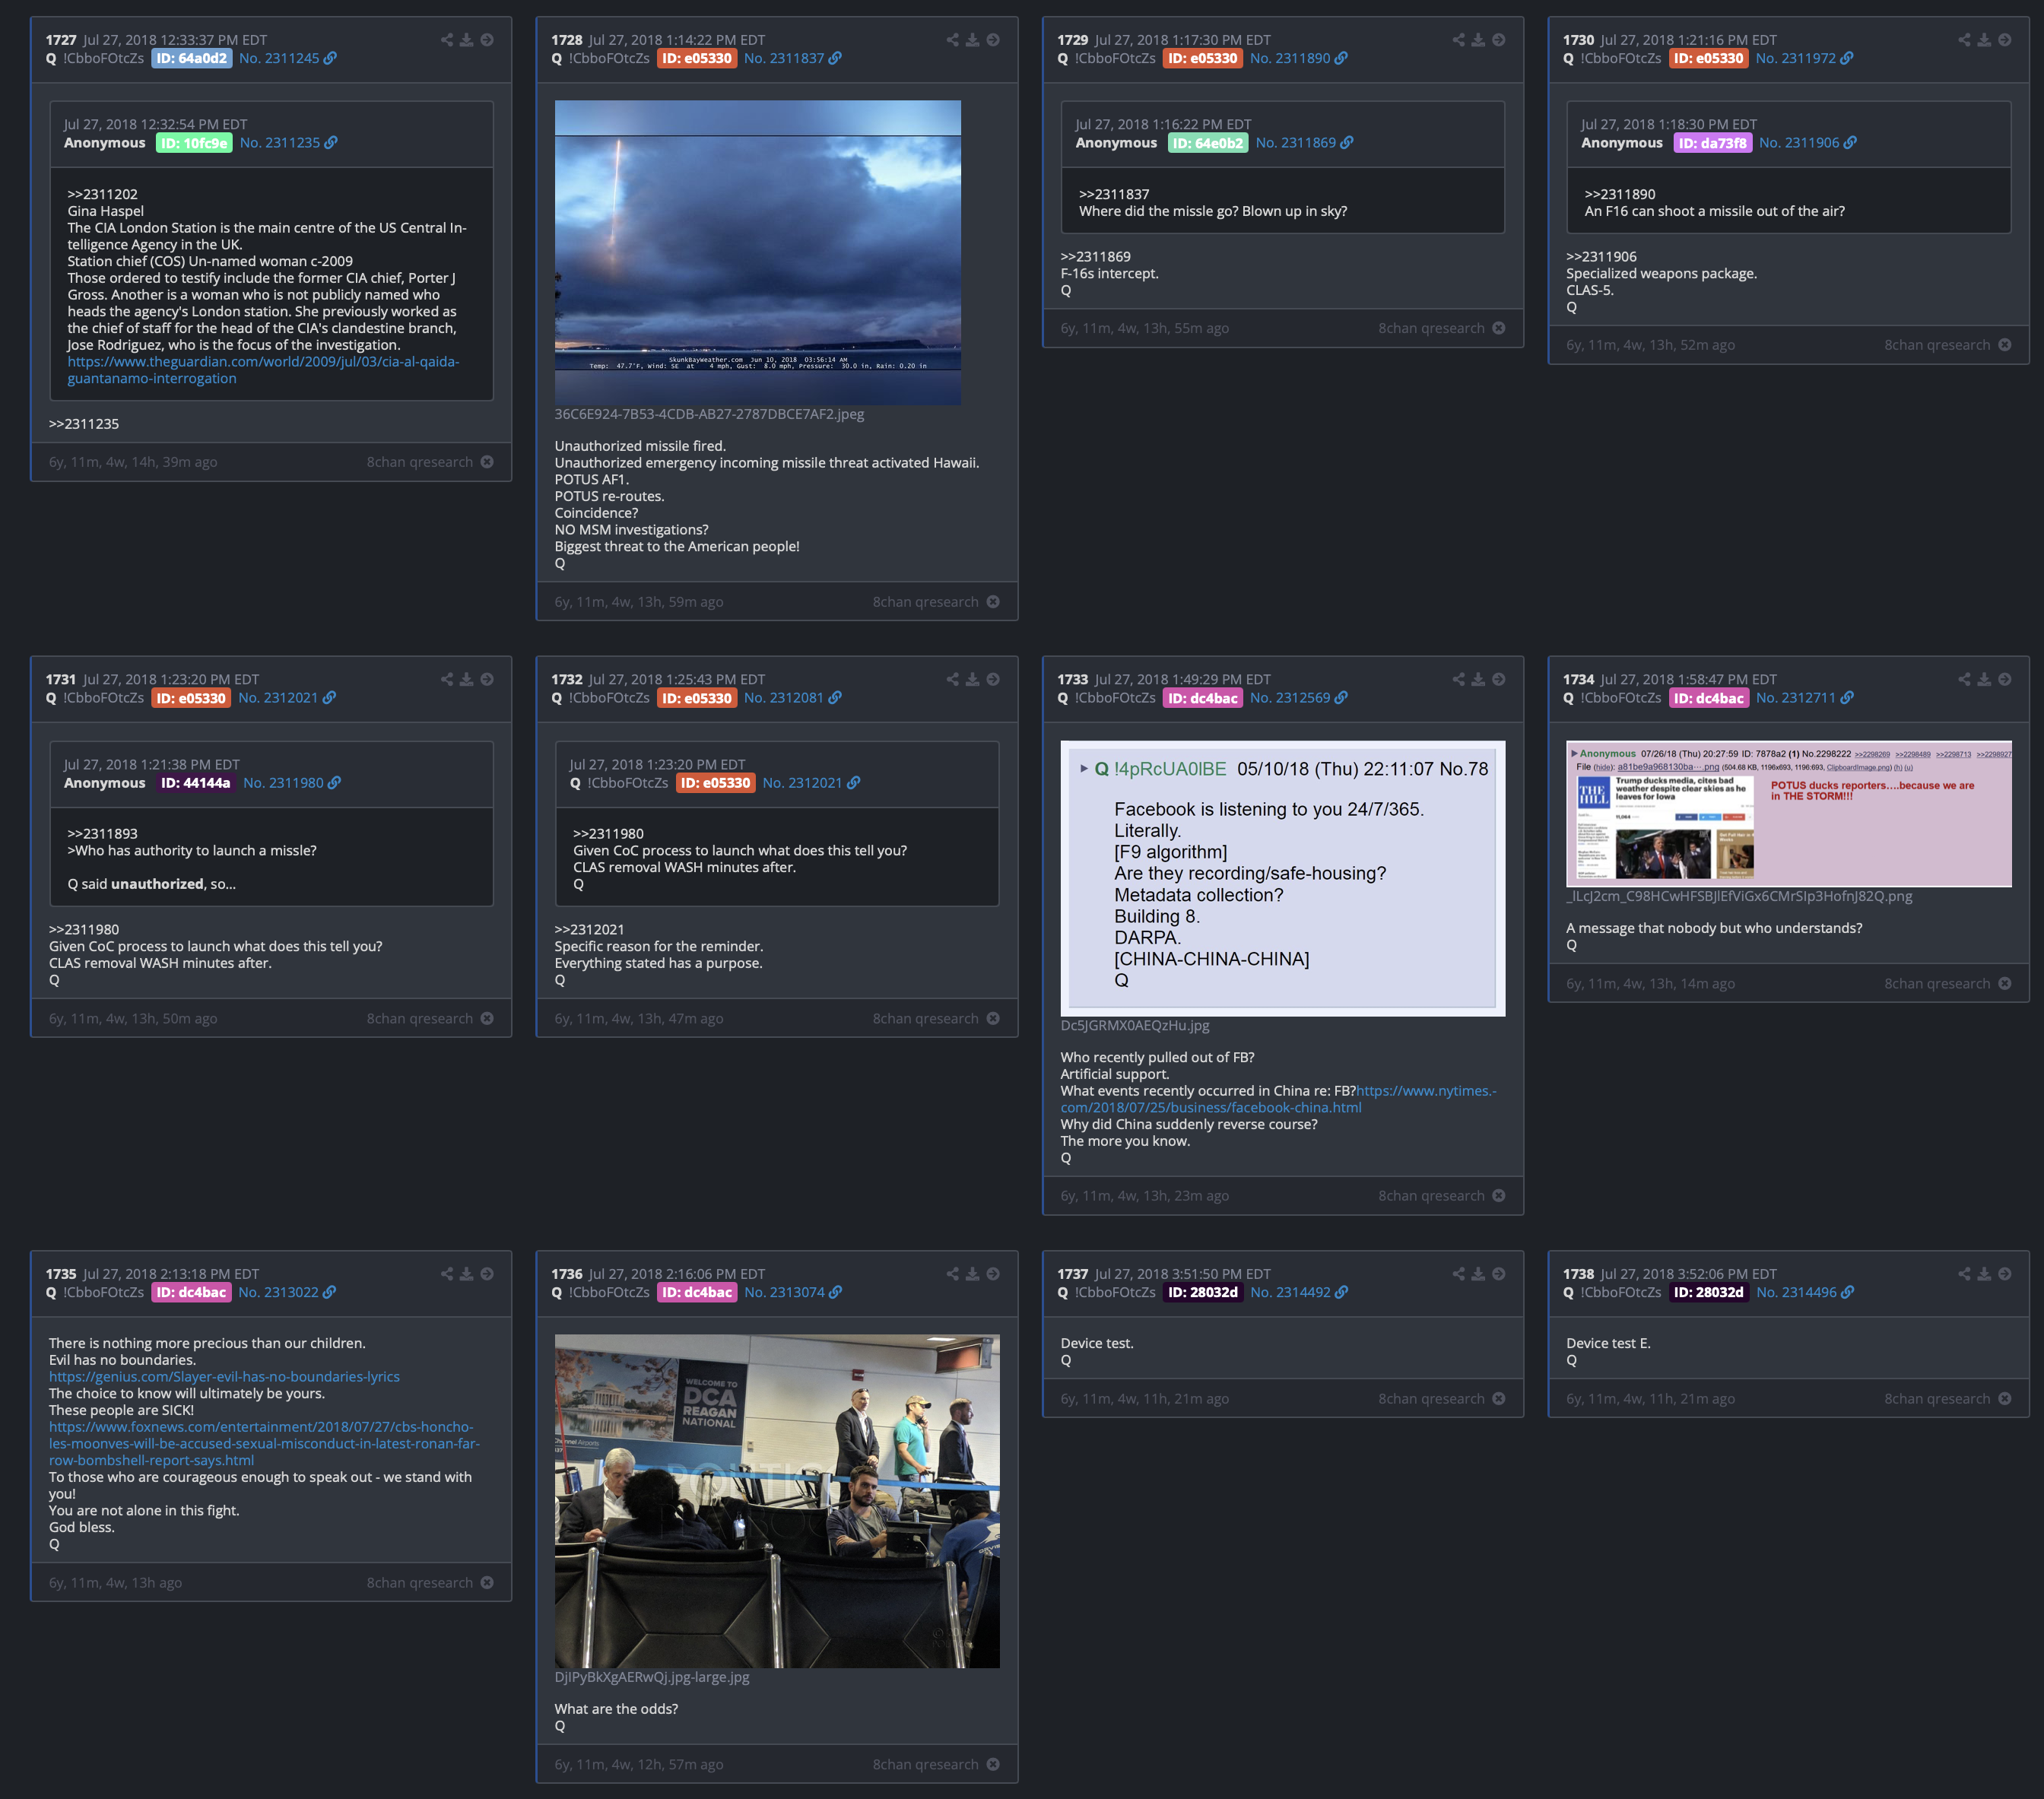Image resolution: width=2044 pixels, height=1799 pixels.
Task: Open the Facebook listening image in post 1733
Action: (x=1283, y=879)
